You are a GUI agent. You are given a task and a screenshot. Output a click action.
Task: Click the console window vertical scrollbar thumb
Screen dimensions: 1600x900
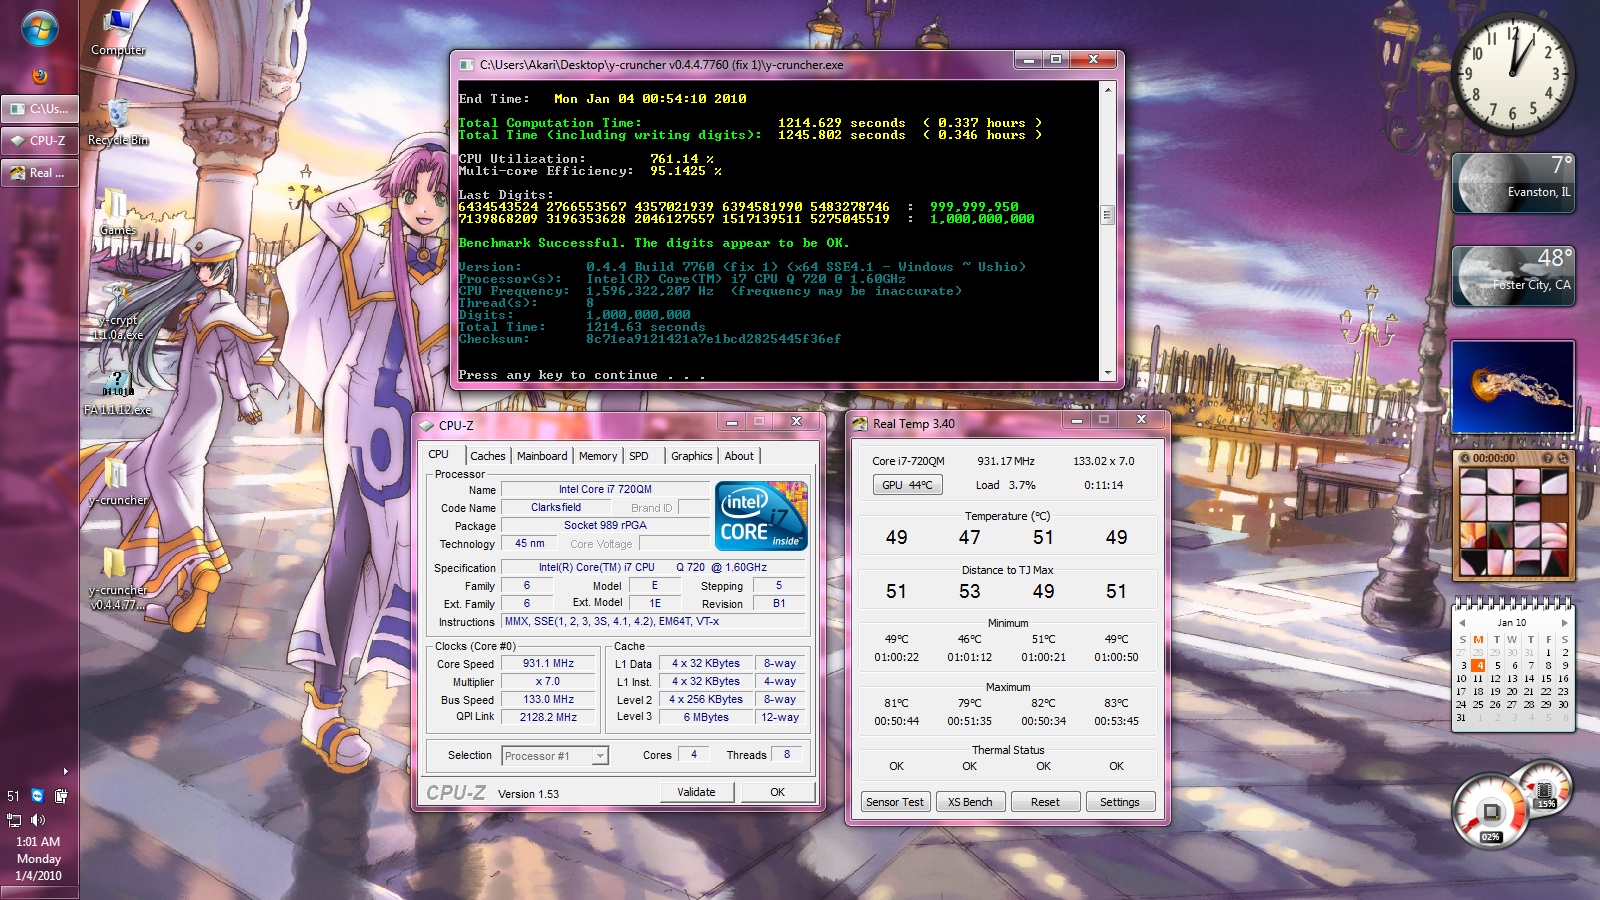pyautogui.click(x=1107, y=215)
